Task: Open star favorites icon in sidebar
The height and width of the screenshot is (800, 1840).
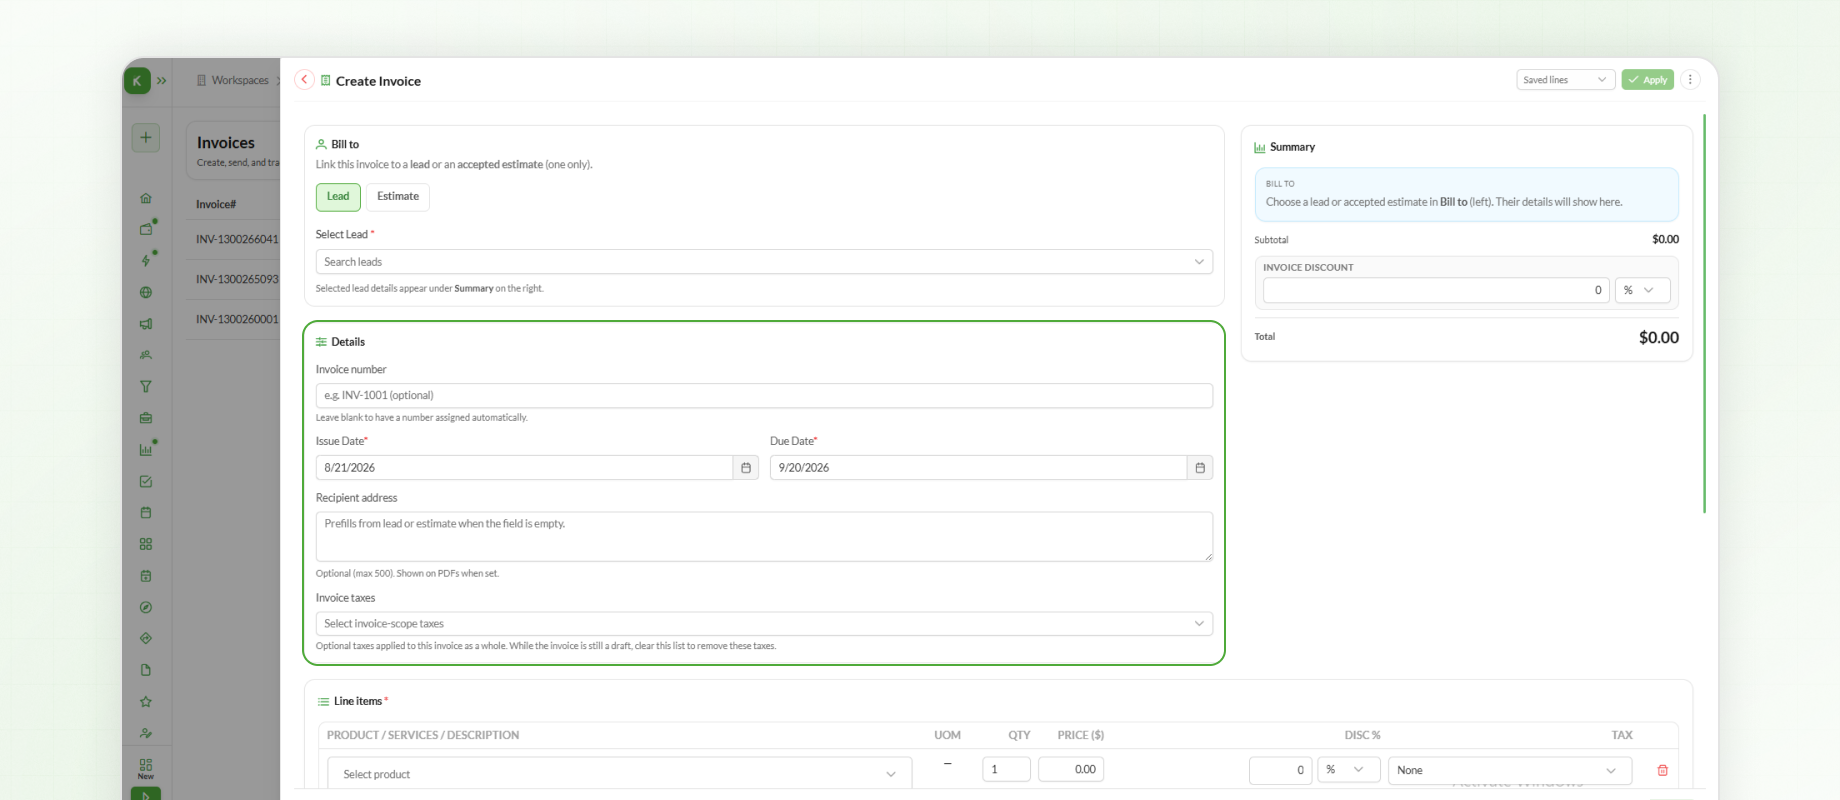Action: (x=146, y=702)
